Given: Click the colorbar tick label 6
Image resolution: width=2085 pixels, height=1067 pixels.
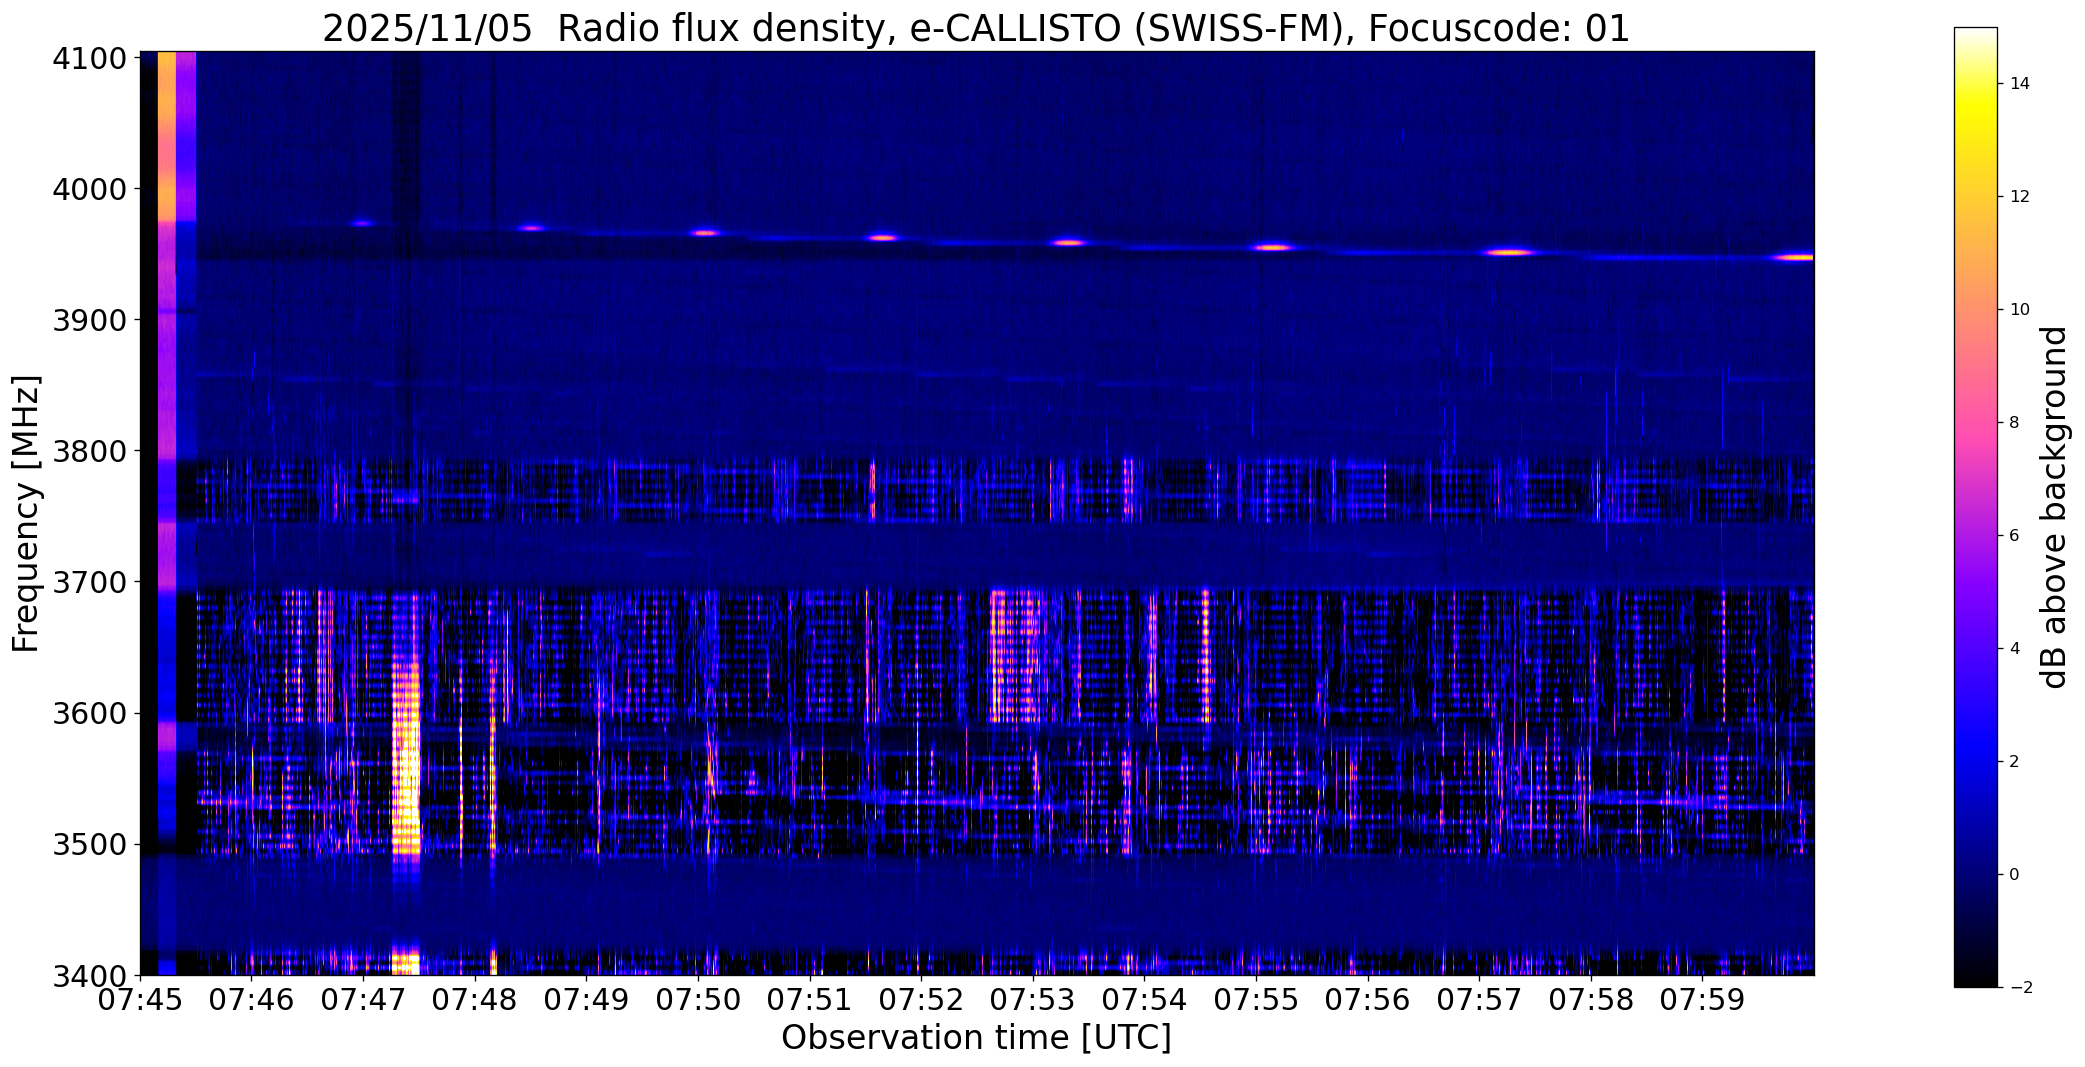Looking at the screenshot, I should (x=2014, y=536).
